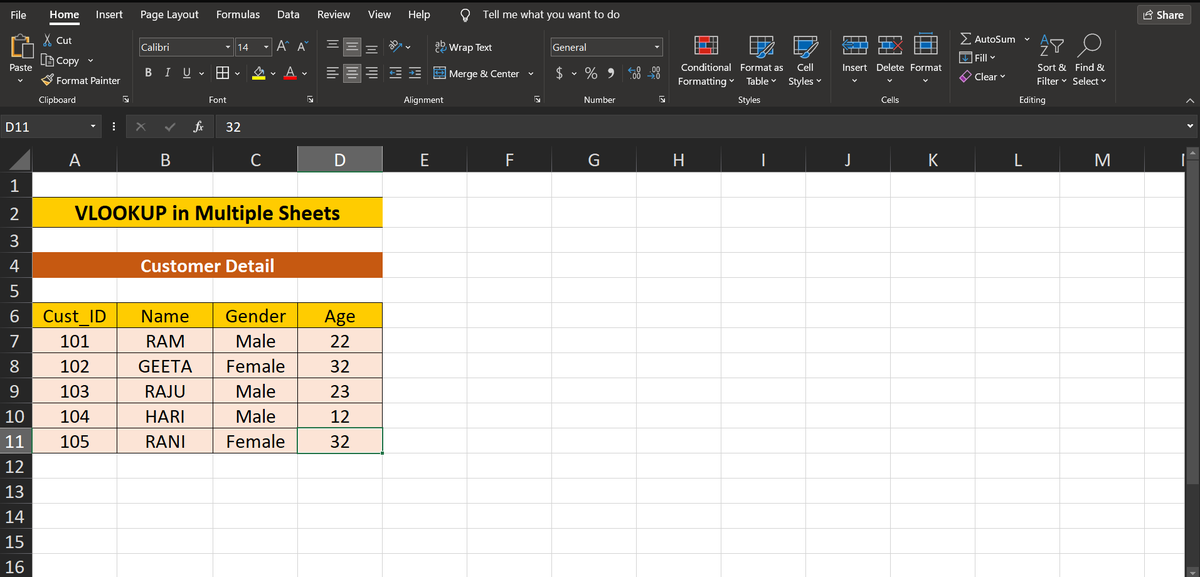Screen dimensions: 1200x577
Task: Switch to the Insert tab
Action: pyautogui.click(x=109, y=15)
